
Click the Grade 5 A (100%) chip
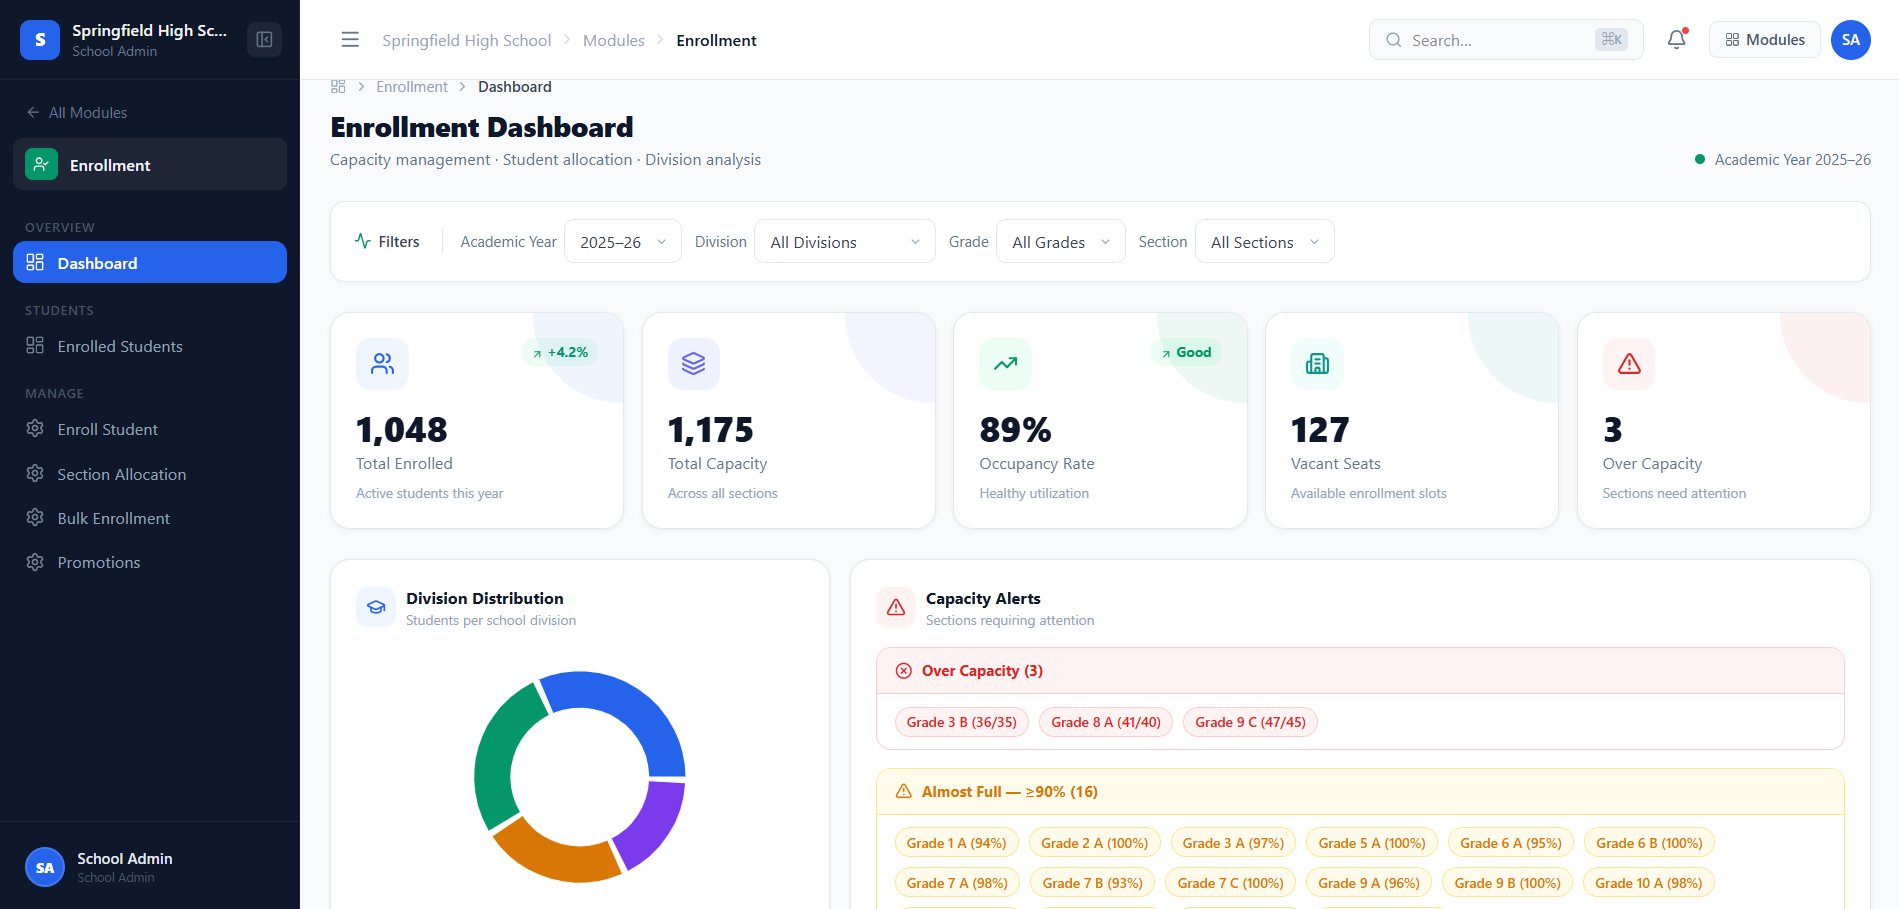(x=1372, y=843)
